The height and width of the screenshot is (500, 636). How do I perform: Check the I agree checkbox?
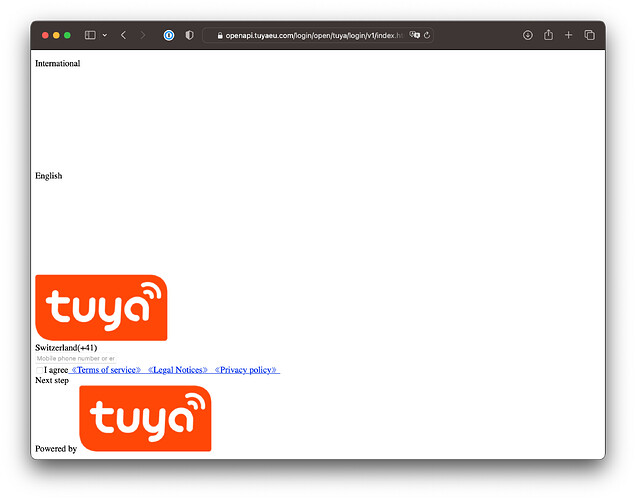pyautogui.click(x=39, y=370)
